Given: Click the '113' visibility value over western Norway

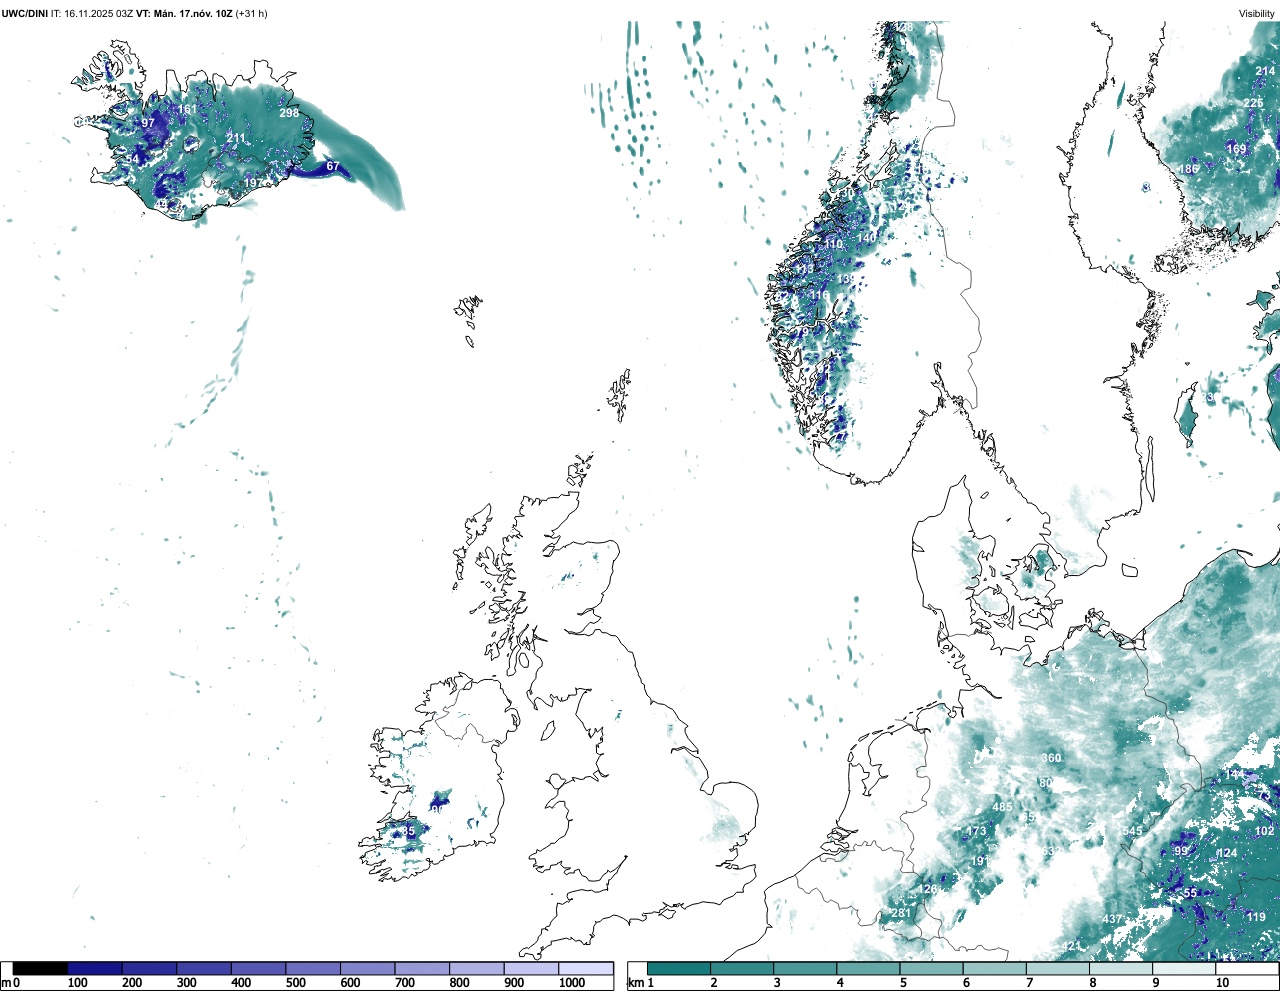Looking at the screenshot, I should pos(803,270).
